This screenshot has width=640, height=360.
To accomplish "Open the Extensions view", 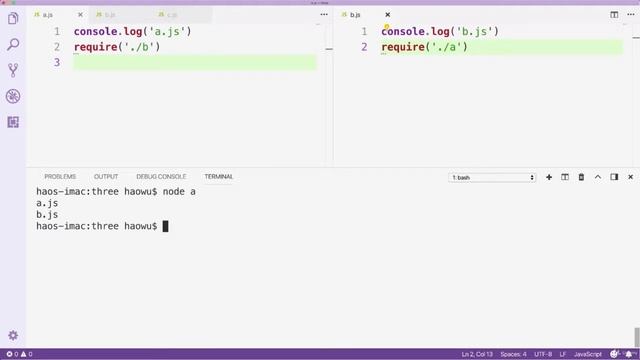I will pos(13,122).
